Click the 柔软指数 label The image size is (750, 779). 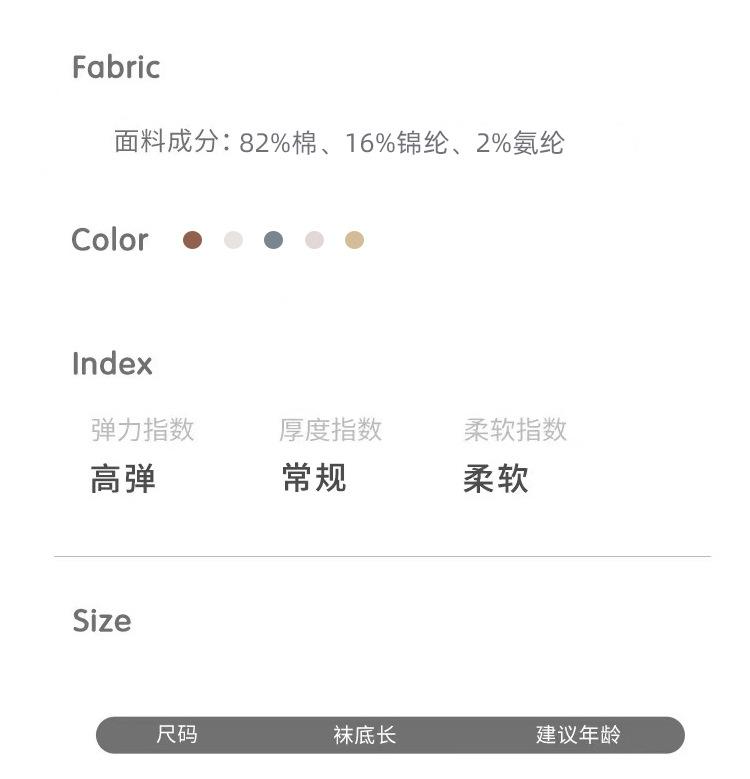click(515, 430)
